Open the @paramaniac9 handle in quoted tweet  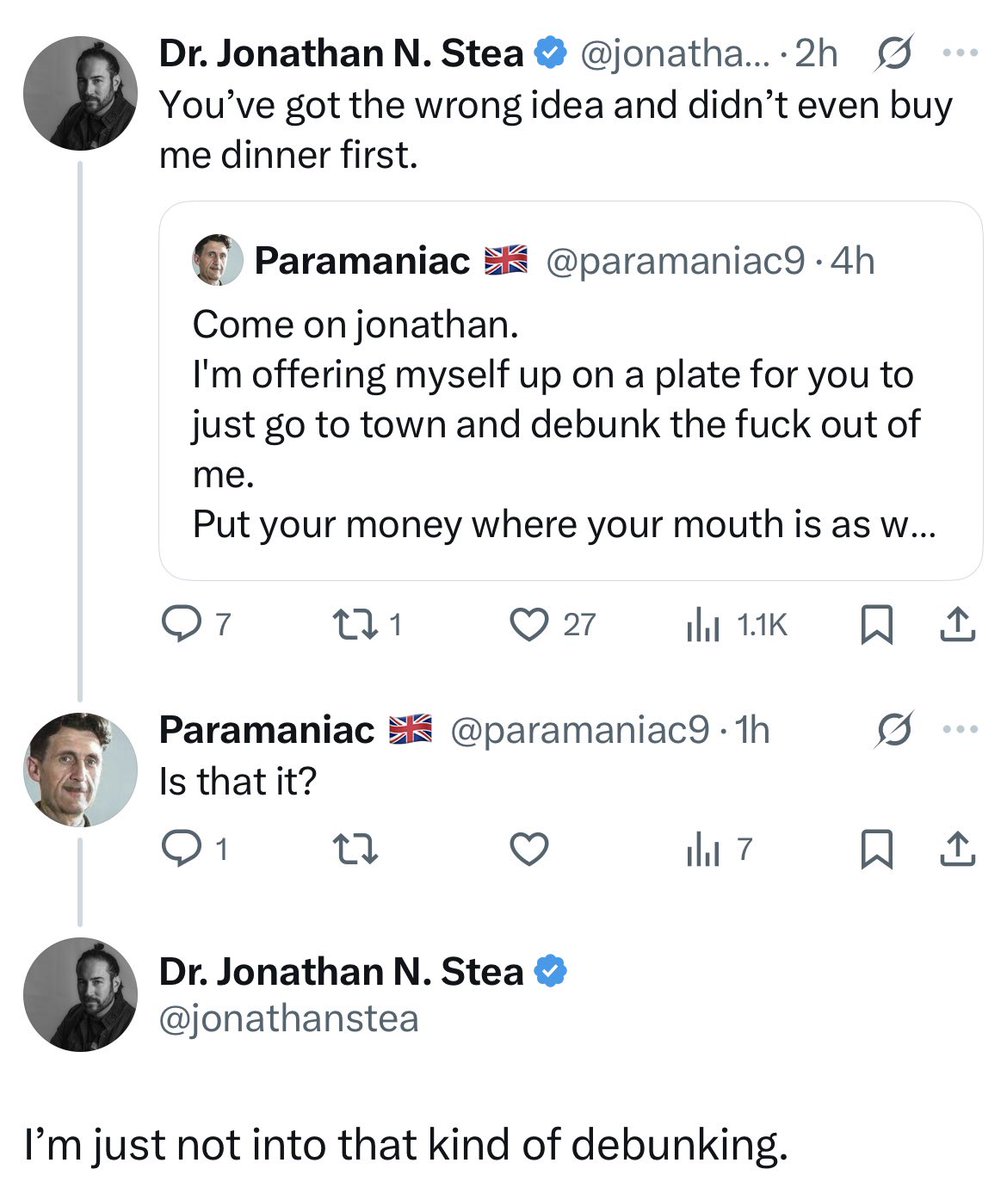(x=674, y=261)
